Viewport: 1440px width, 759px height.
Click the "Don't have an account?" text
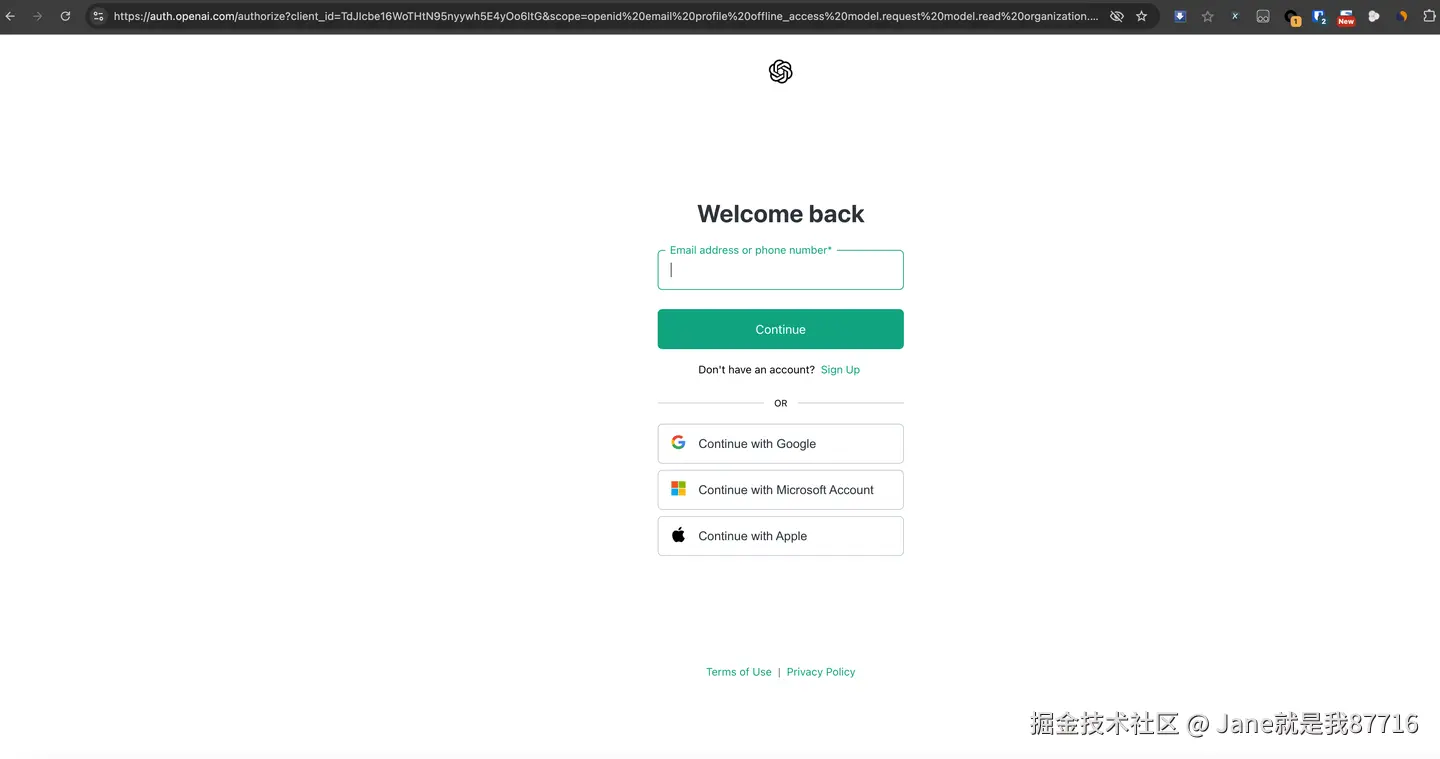(x=756, y=370)
